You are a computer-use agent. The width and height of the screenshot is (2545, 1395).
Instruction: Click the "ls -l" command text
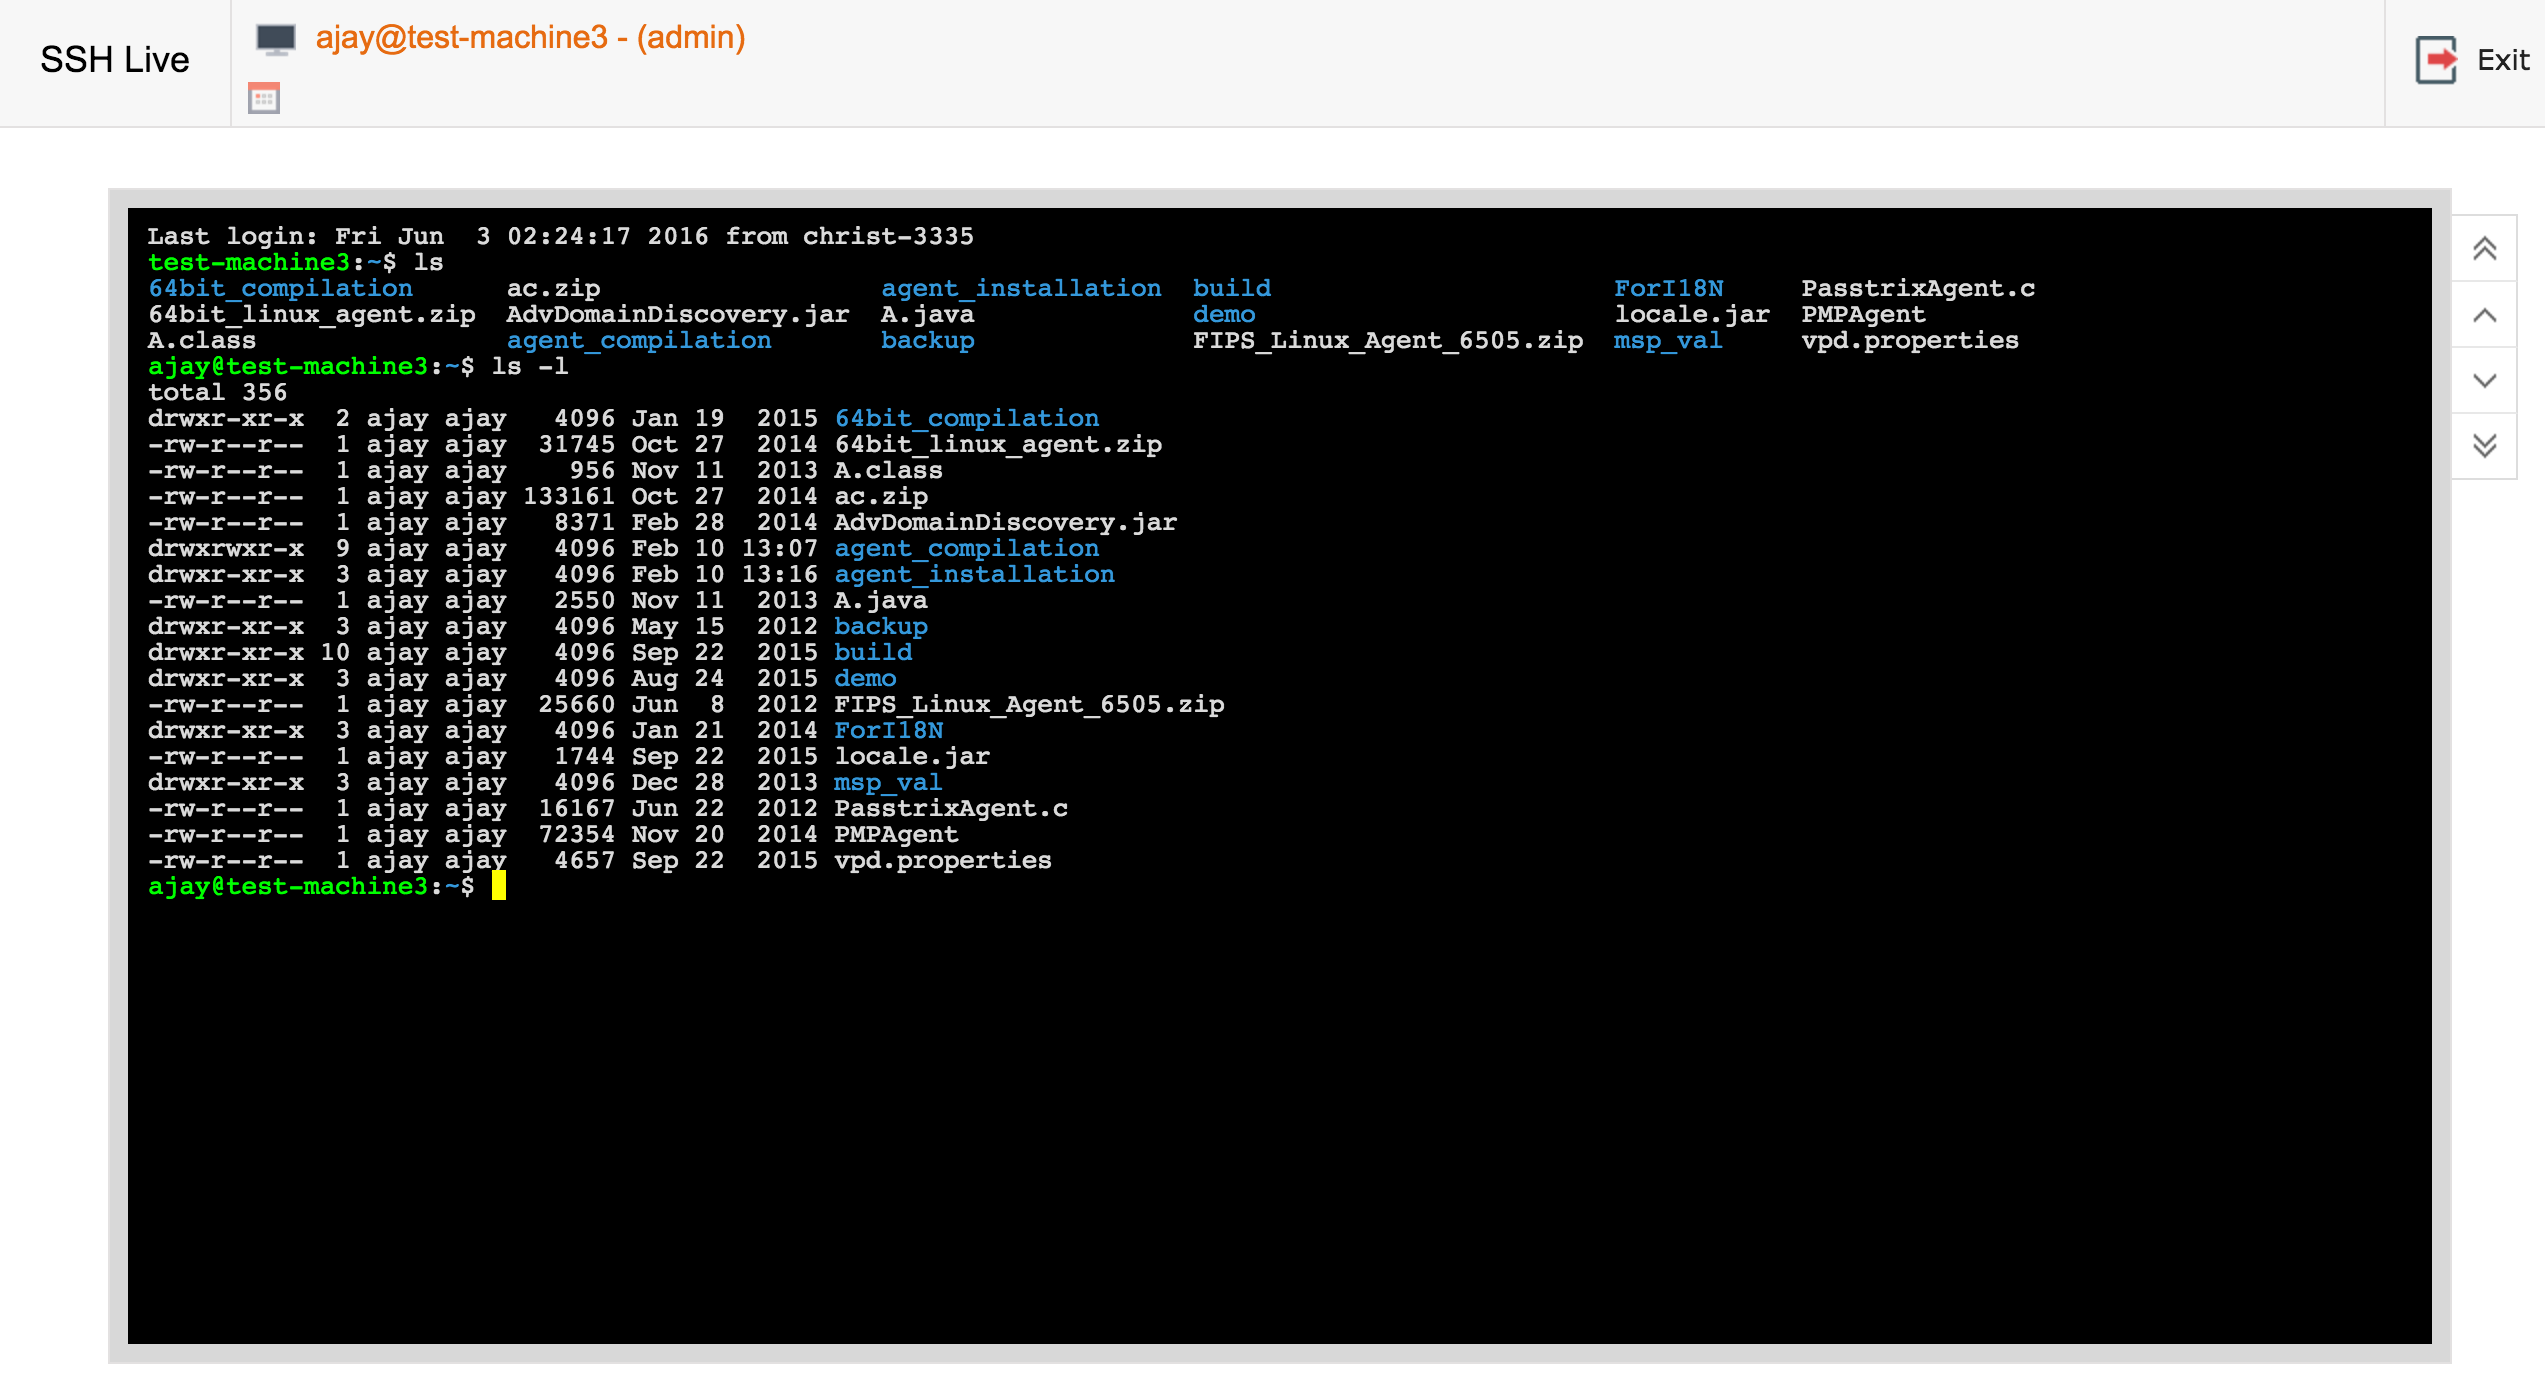(529, 367)
